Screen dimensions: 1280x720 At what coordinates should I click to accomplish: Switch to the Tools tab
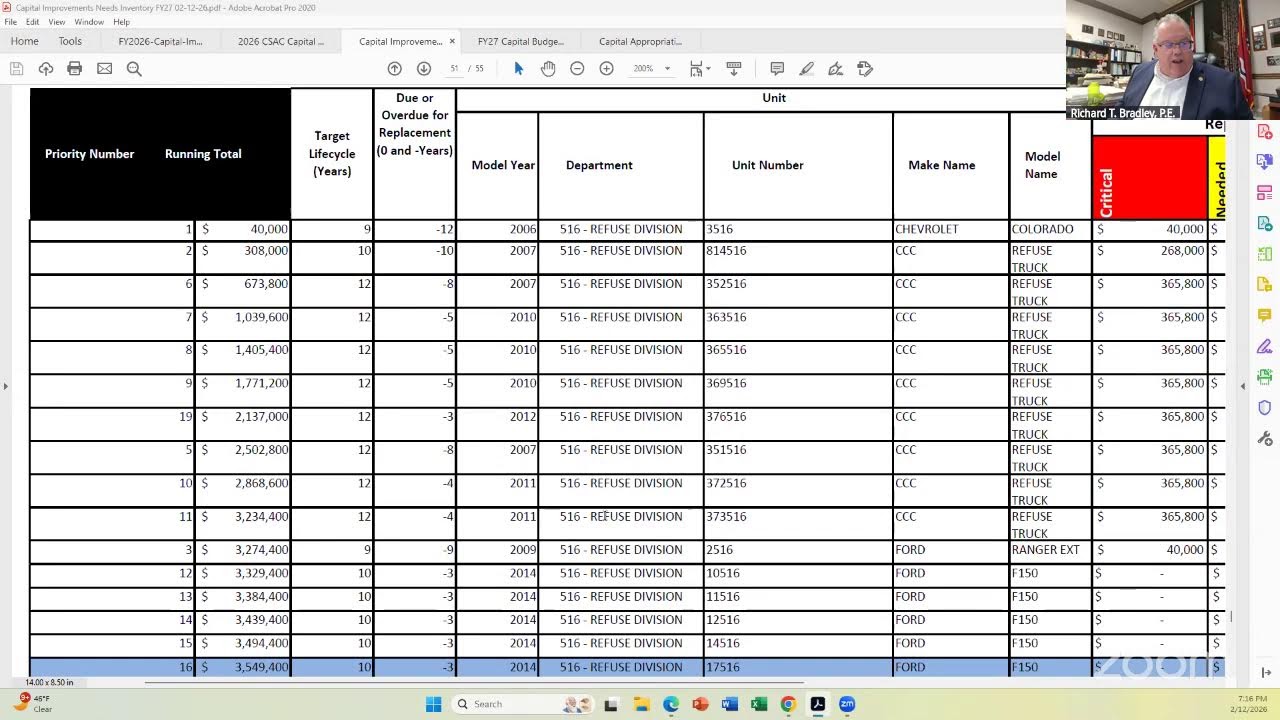pos(70,41)
